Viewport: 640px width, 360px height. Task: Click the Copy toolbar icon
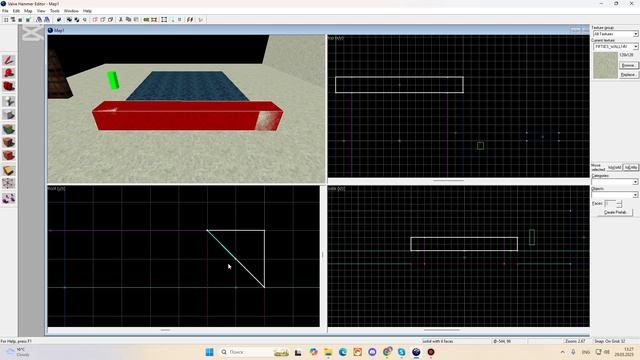coord(128,20)
